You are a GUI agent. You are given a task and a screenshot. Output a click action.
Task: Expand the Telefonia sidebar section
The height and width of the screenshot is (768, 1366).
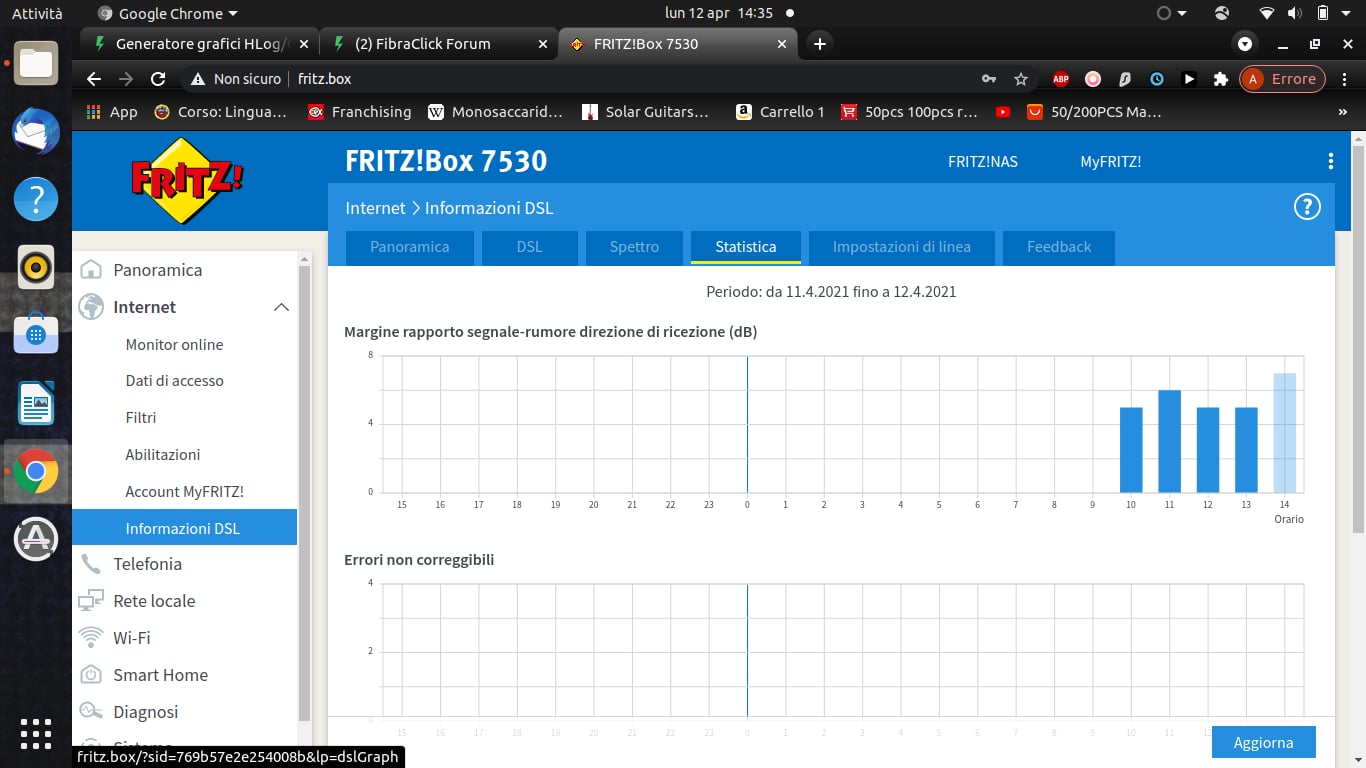click(x=147, y=564)
